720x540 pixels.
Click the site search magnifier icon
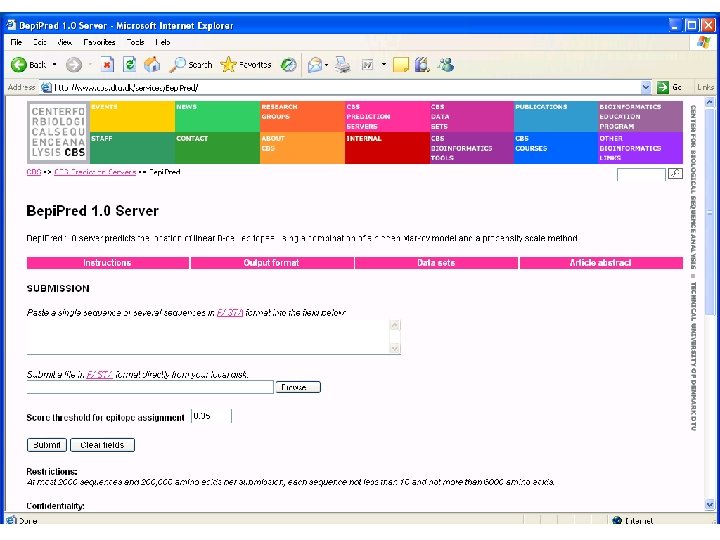[675, 174]
